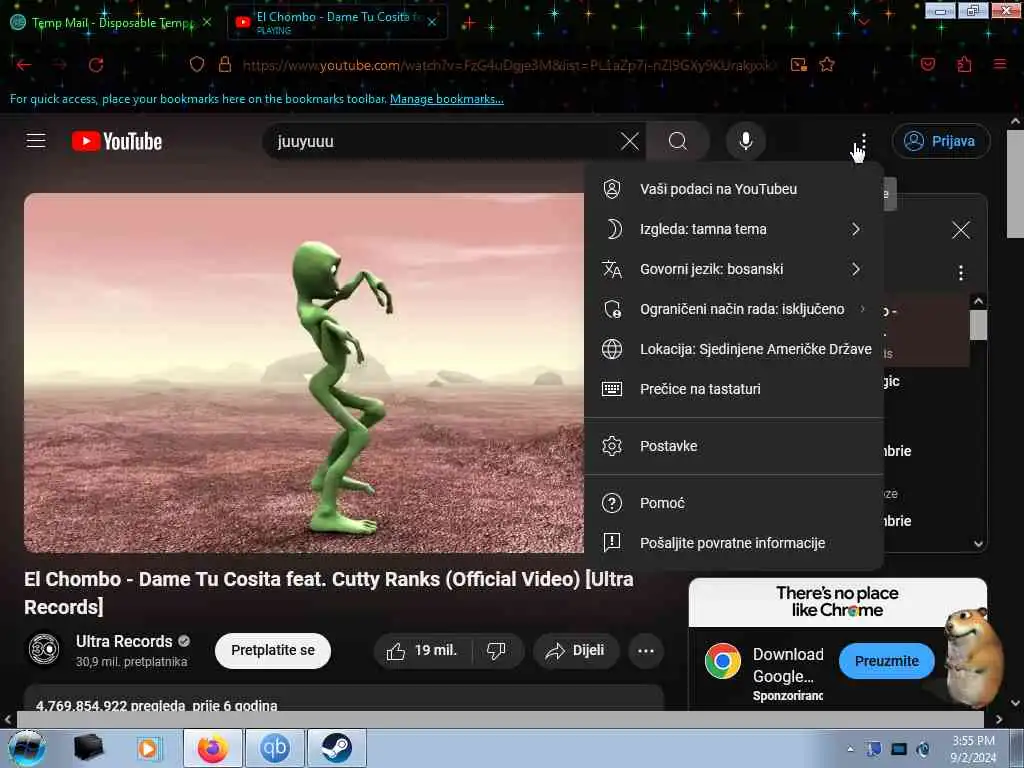1024x768 pixels.
Task: Click the Manage bookmarks... link
Action: coord(447,99)
